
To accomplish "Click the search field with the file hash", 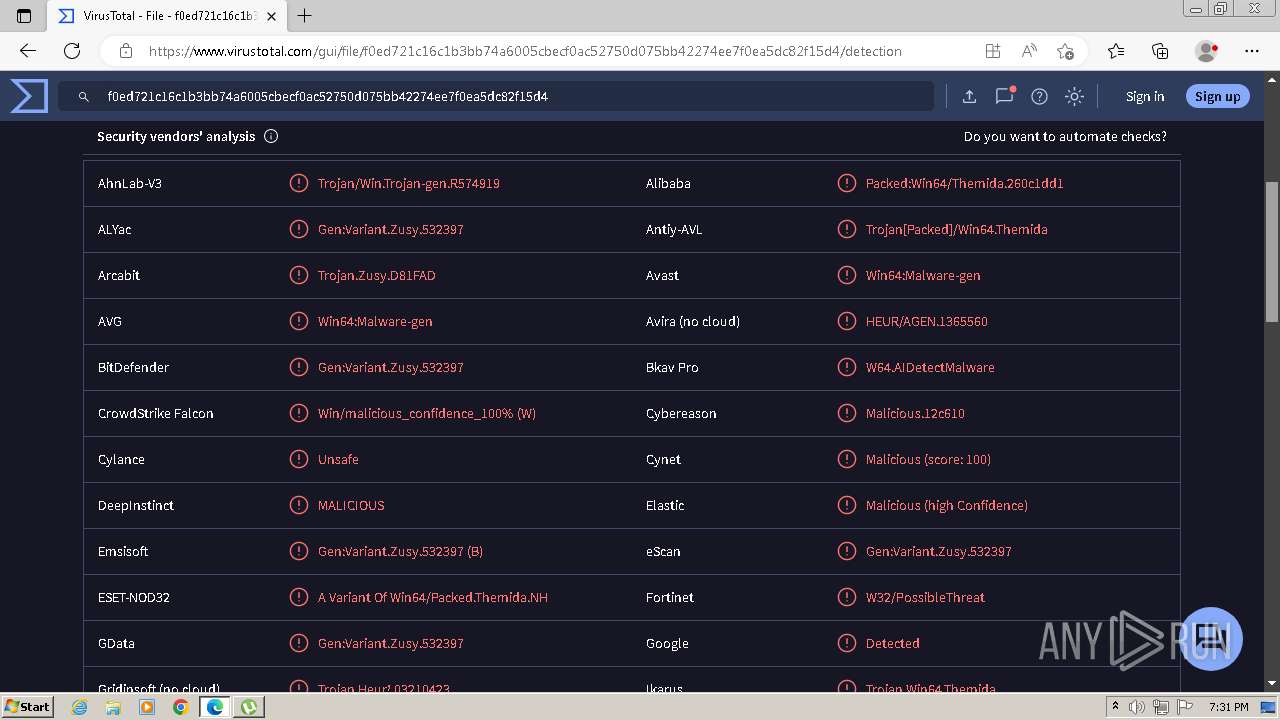I will tap(495, 96).
